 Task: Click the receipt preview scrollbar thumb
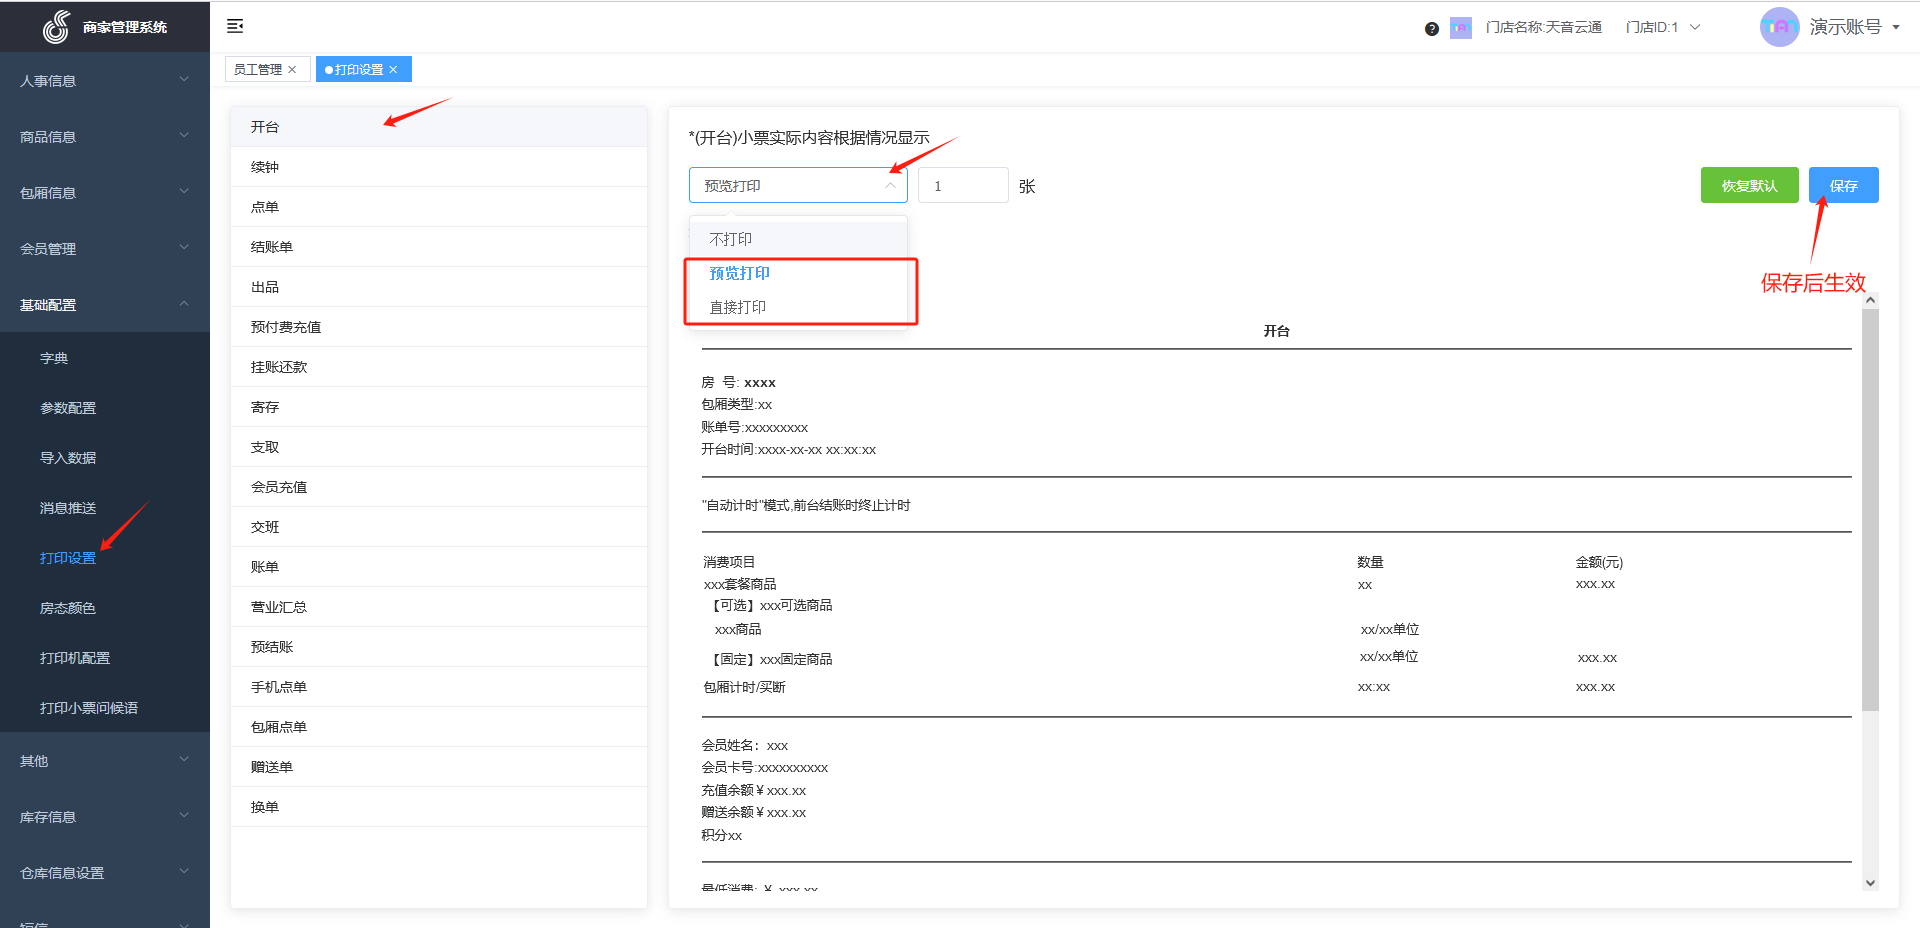point(1870,510)
